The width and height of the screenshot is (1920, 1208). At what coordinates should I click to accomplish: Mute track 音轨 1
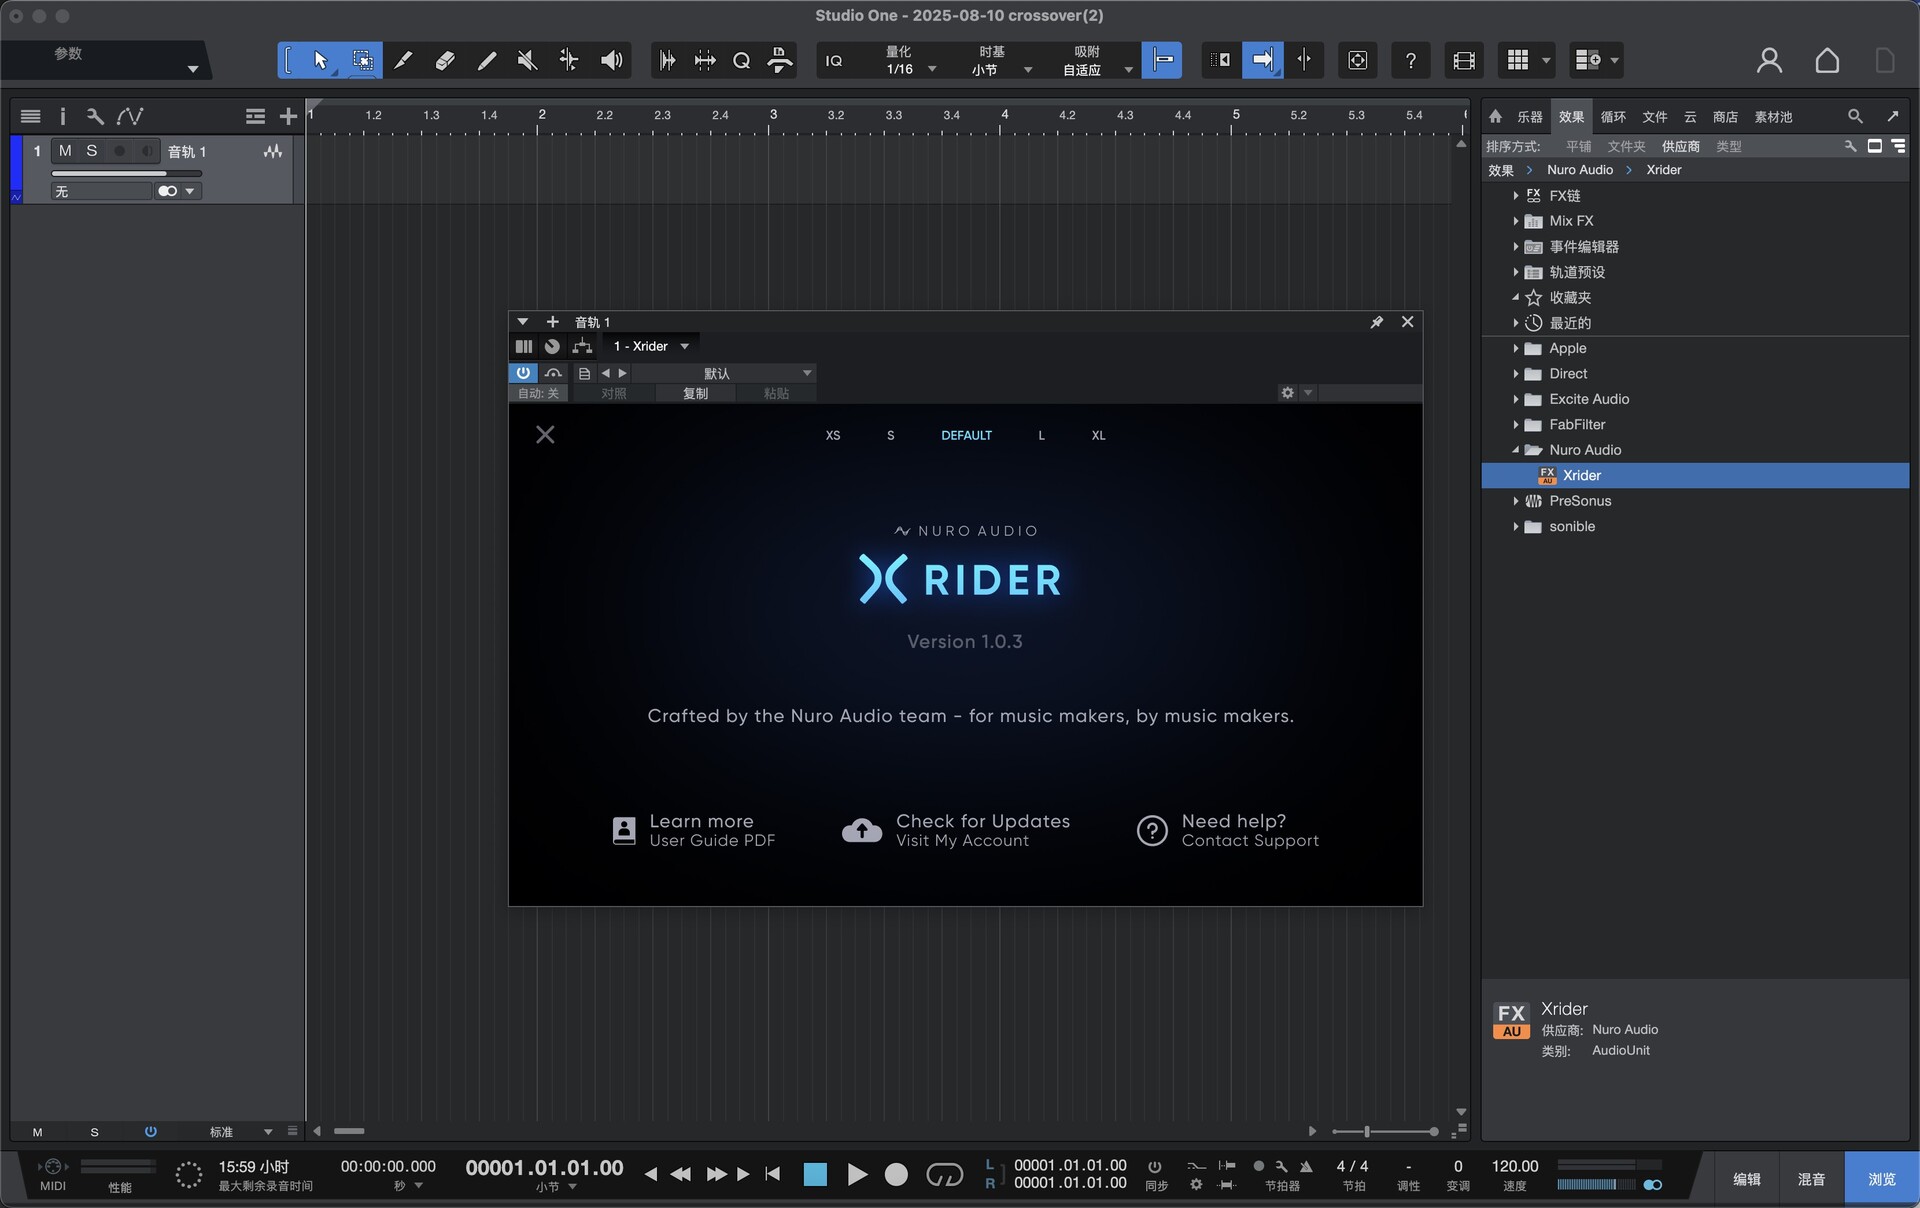(65, 151)
